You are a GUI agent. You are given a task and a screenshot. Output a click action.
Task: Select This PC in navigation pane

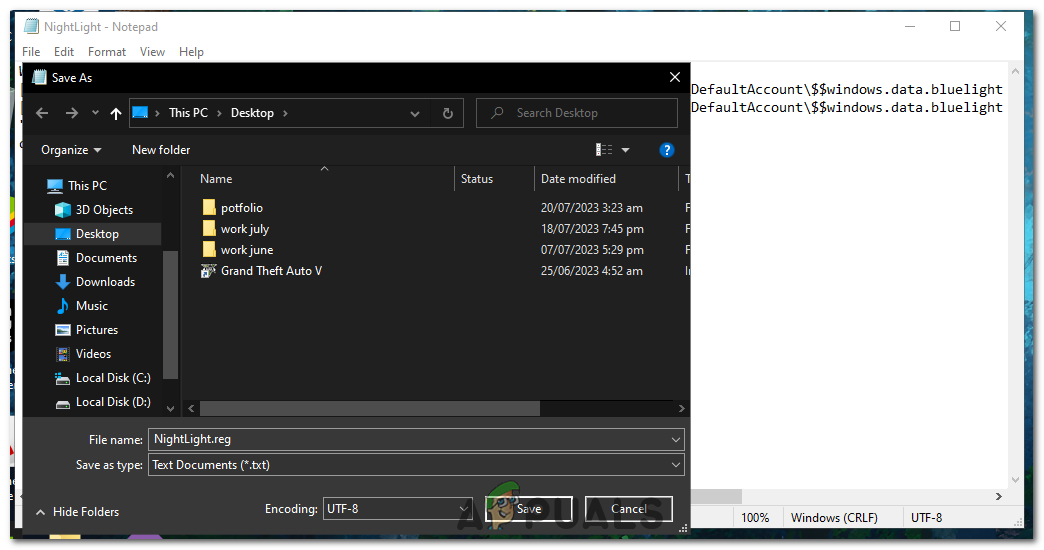point(87,186)
